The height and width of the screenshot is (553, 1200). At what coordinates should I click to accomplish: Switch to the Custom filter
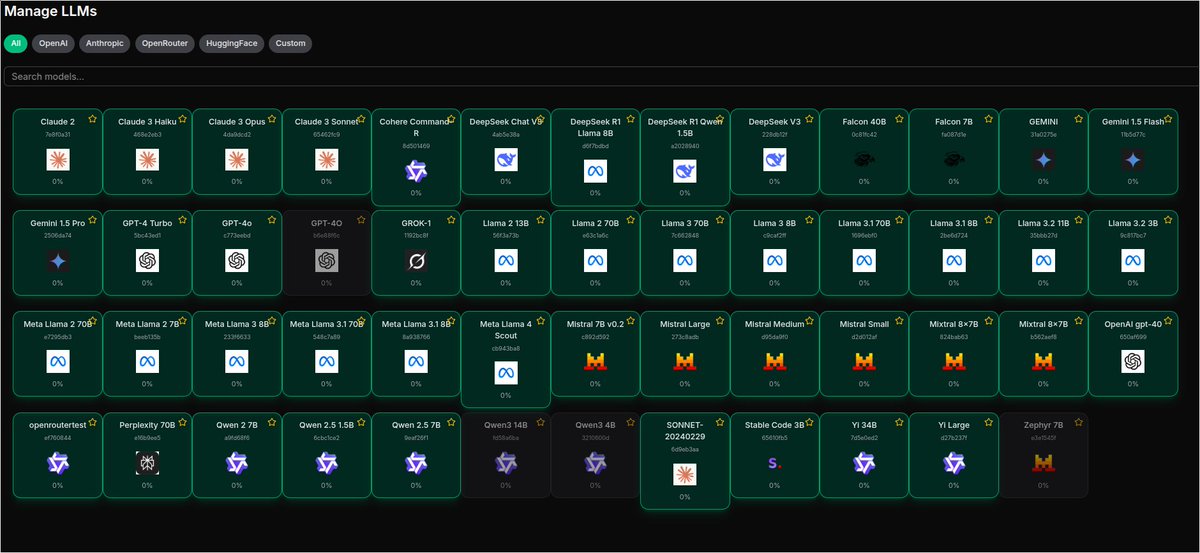[291, 43]
